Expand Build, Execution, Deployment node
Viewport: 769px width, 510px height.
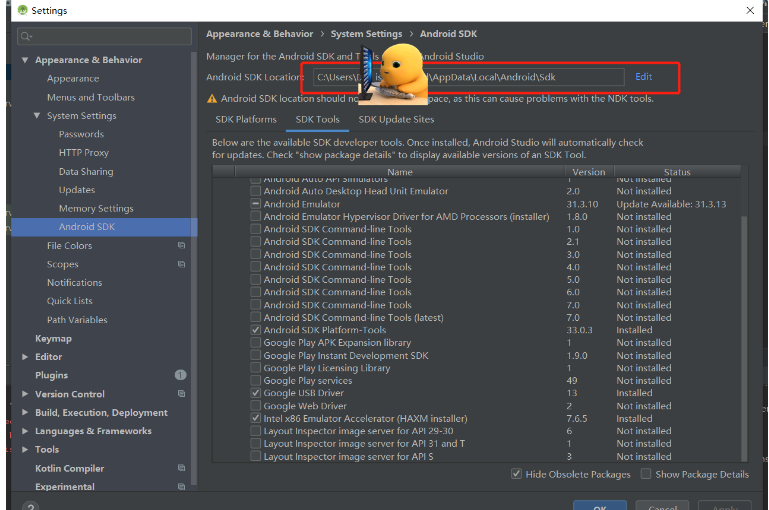[x=25, y=412]
